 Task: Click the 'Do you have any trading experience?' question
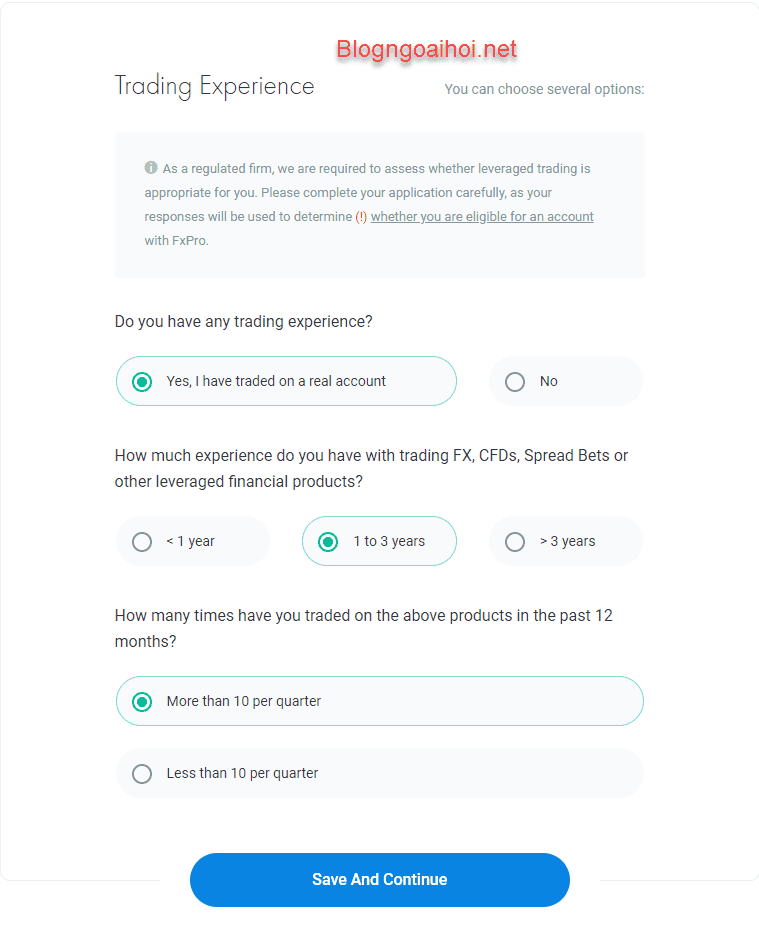(243, 322)
